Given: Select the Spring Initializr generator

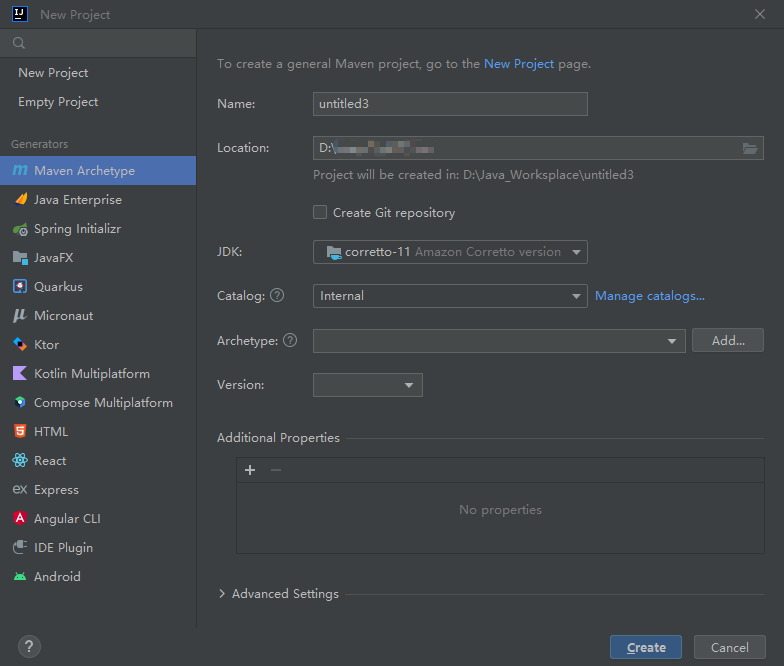Looking at the screenshot, I should click(x=77, y=229).
